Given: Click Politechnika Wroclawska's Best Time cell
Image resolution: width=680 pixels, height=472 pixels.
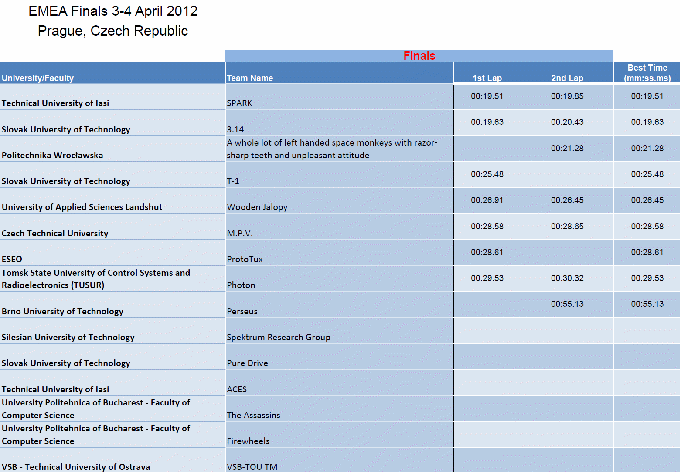Looking at the screenshot, I should [x=647, y=148].
